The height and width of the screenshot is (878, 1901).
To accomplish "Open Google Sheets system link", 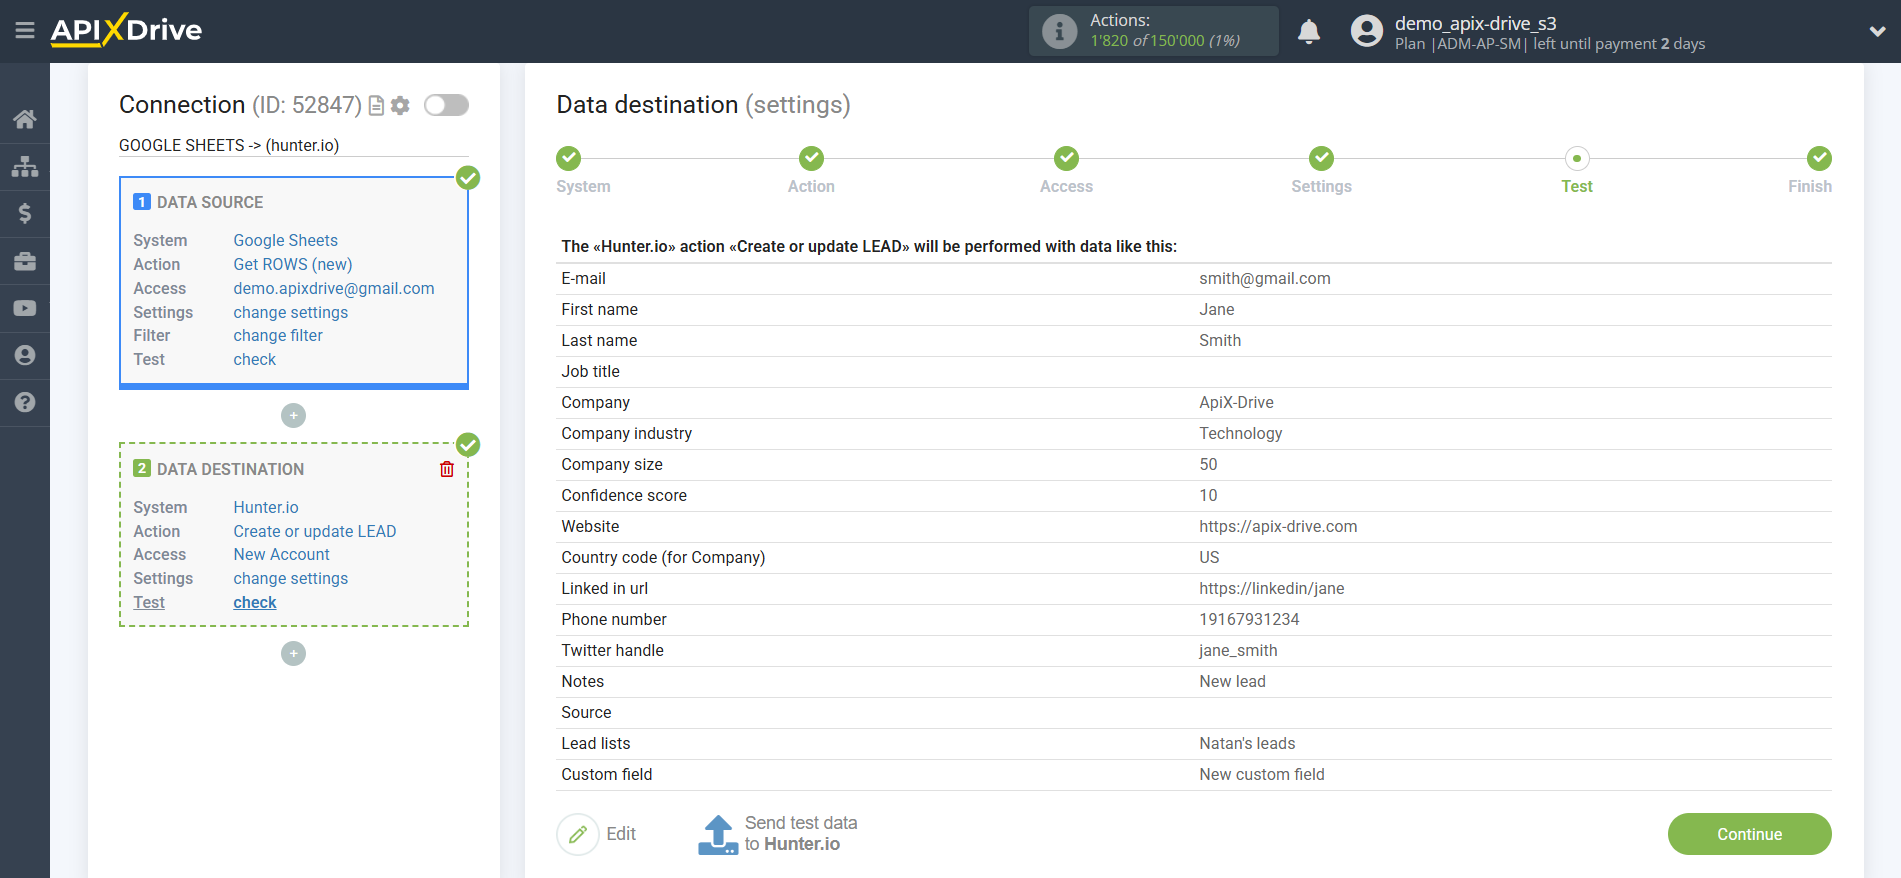I will click(285, 240).
